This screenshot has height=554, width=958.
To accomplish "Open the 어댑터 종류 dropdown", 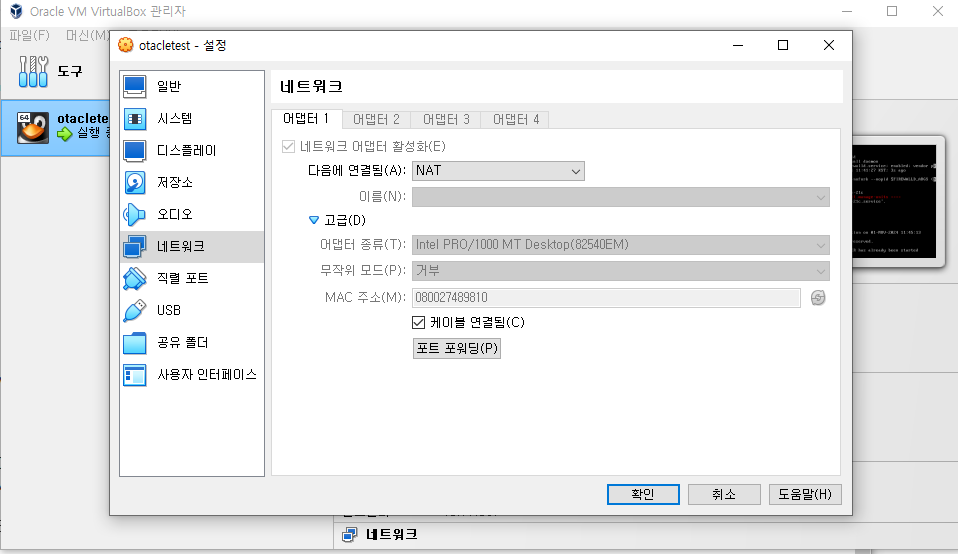I will tap(621, 245).
